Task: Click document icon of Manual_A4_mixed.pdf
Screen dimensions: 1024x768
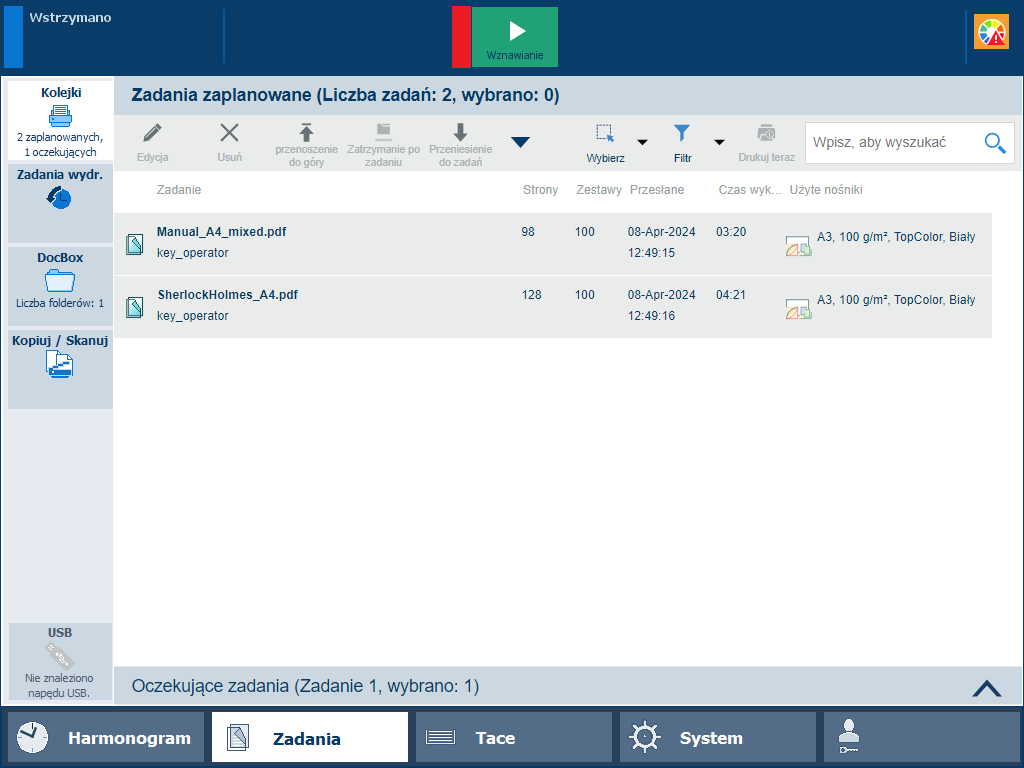Action: (135, 244)
